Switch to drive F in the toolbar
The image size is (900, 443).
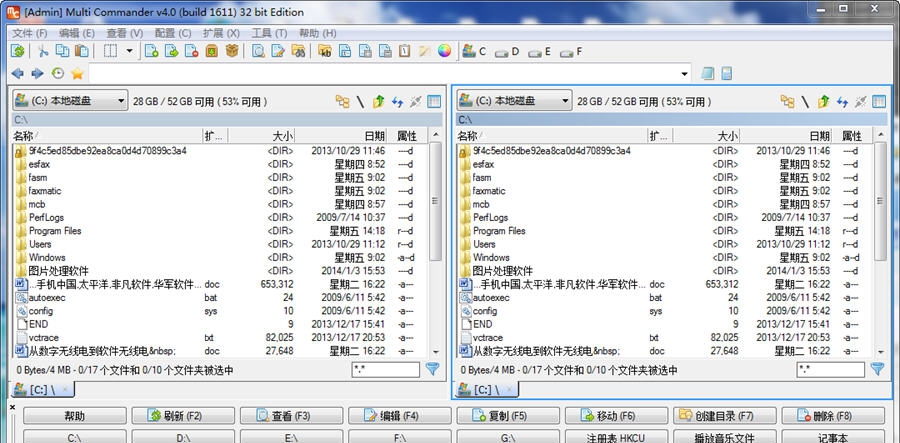coord(571,51)
